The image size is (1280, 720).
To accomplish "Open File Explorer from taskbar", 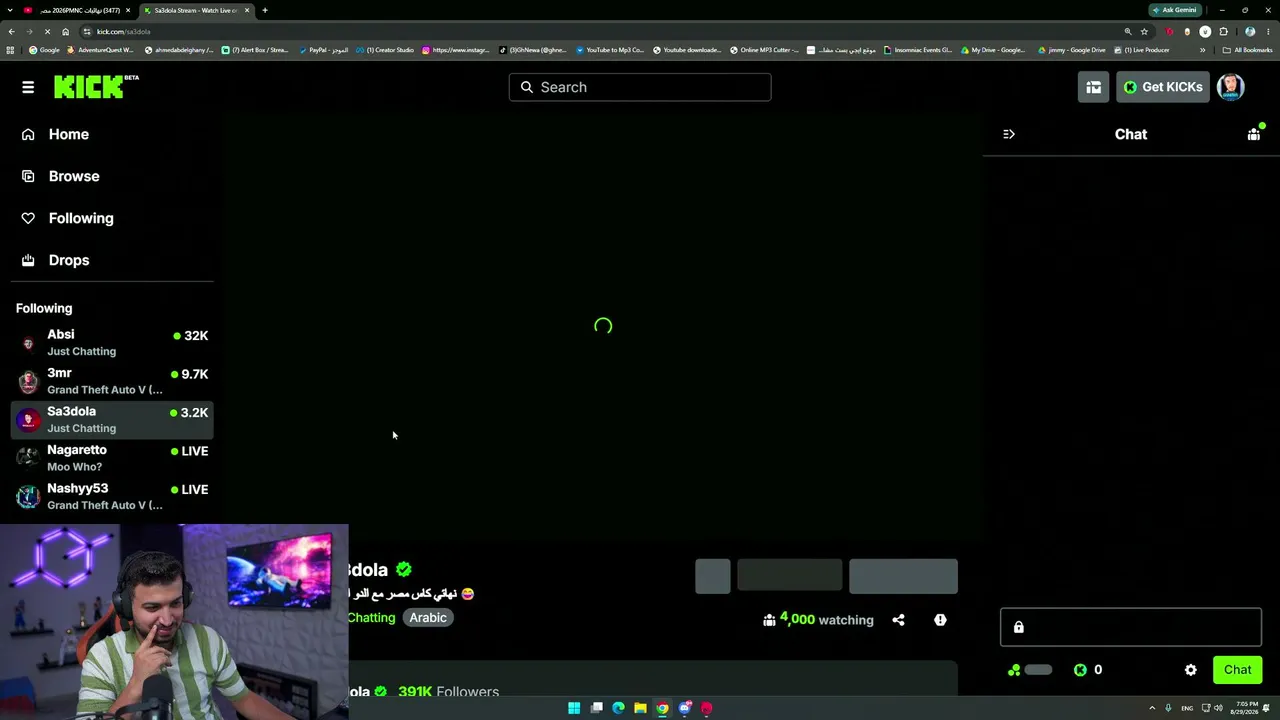I will (640, 708).
